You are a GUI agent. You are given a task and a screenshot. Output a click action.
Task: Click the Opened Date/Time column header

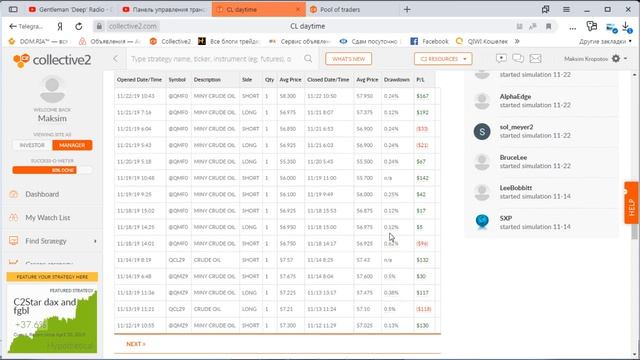[x=140, y=80]
